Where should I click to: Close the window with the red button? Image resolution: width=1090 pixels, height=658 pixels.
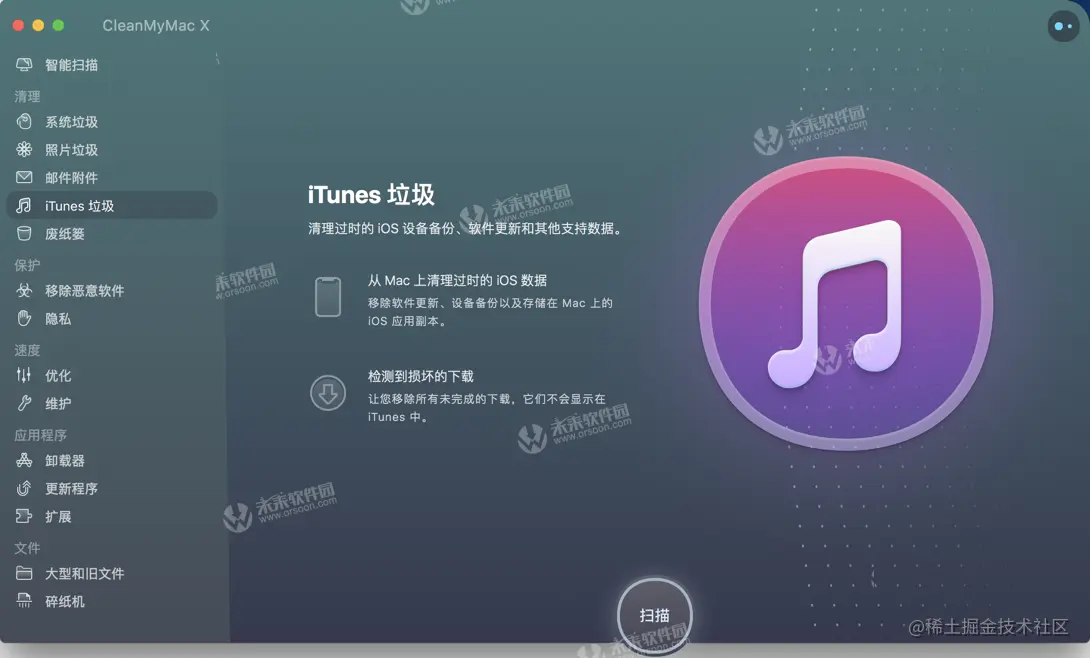[19, 26]
